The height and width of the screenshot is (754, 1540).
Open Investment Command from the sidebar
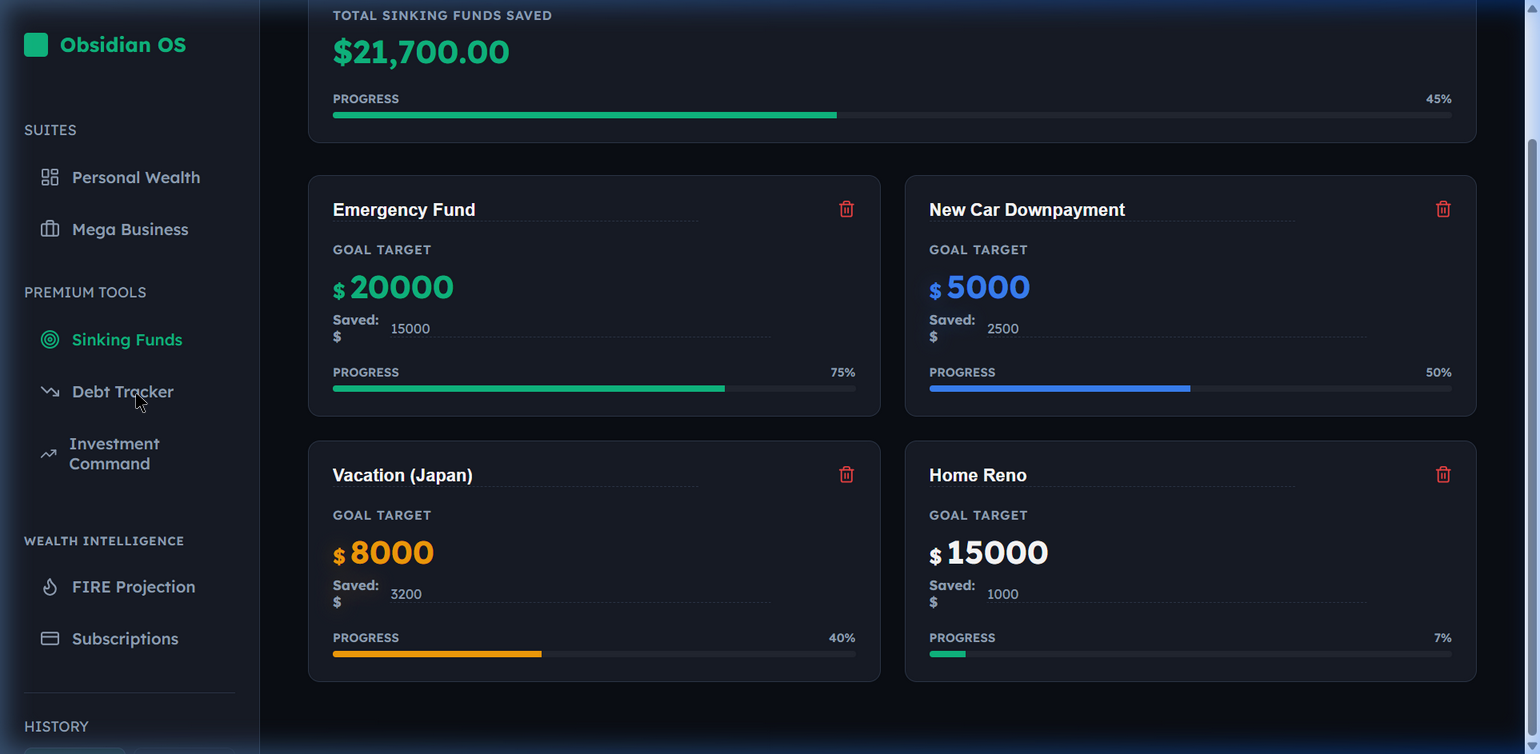tap(129, 454)
